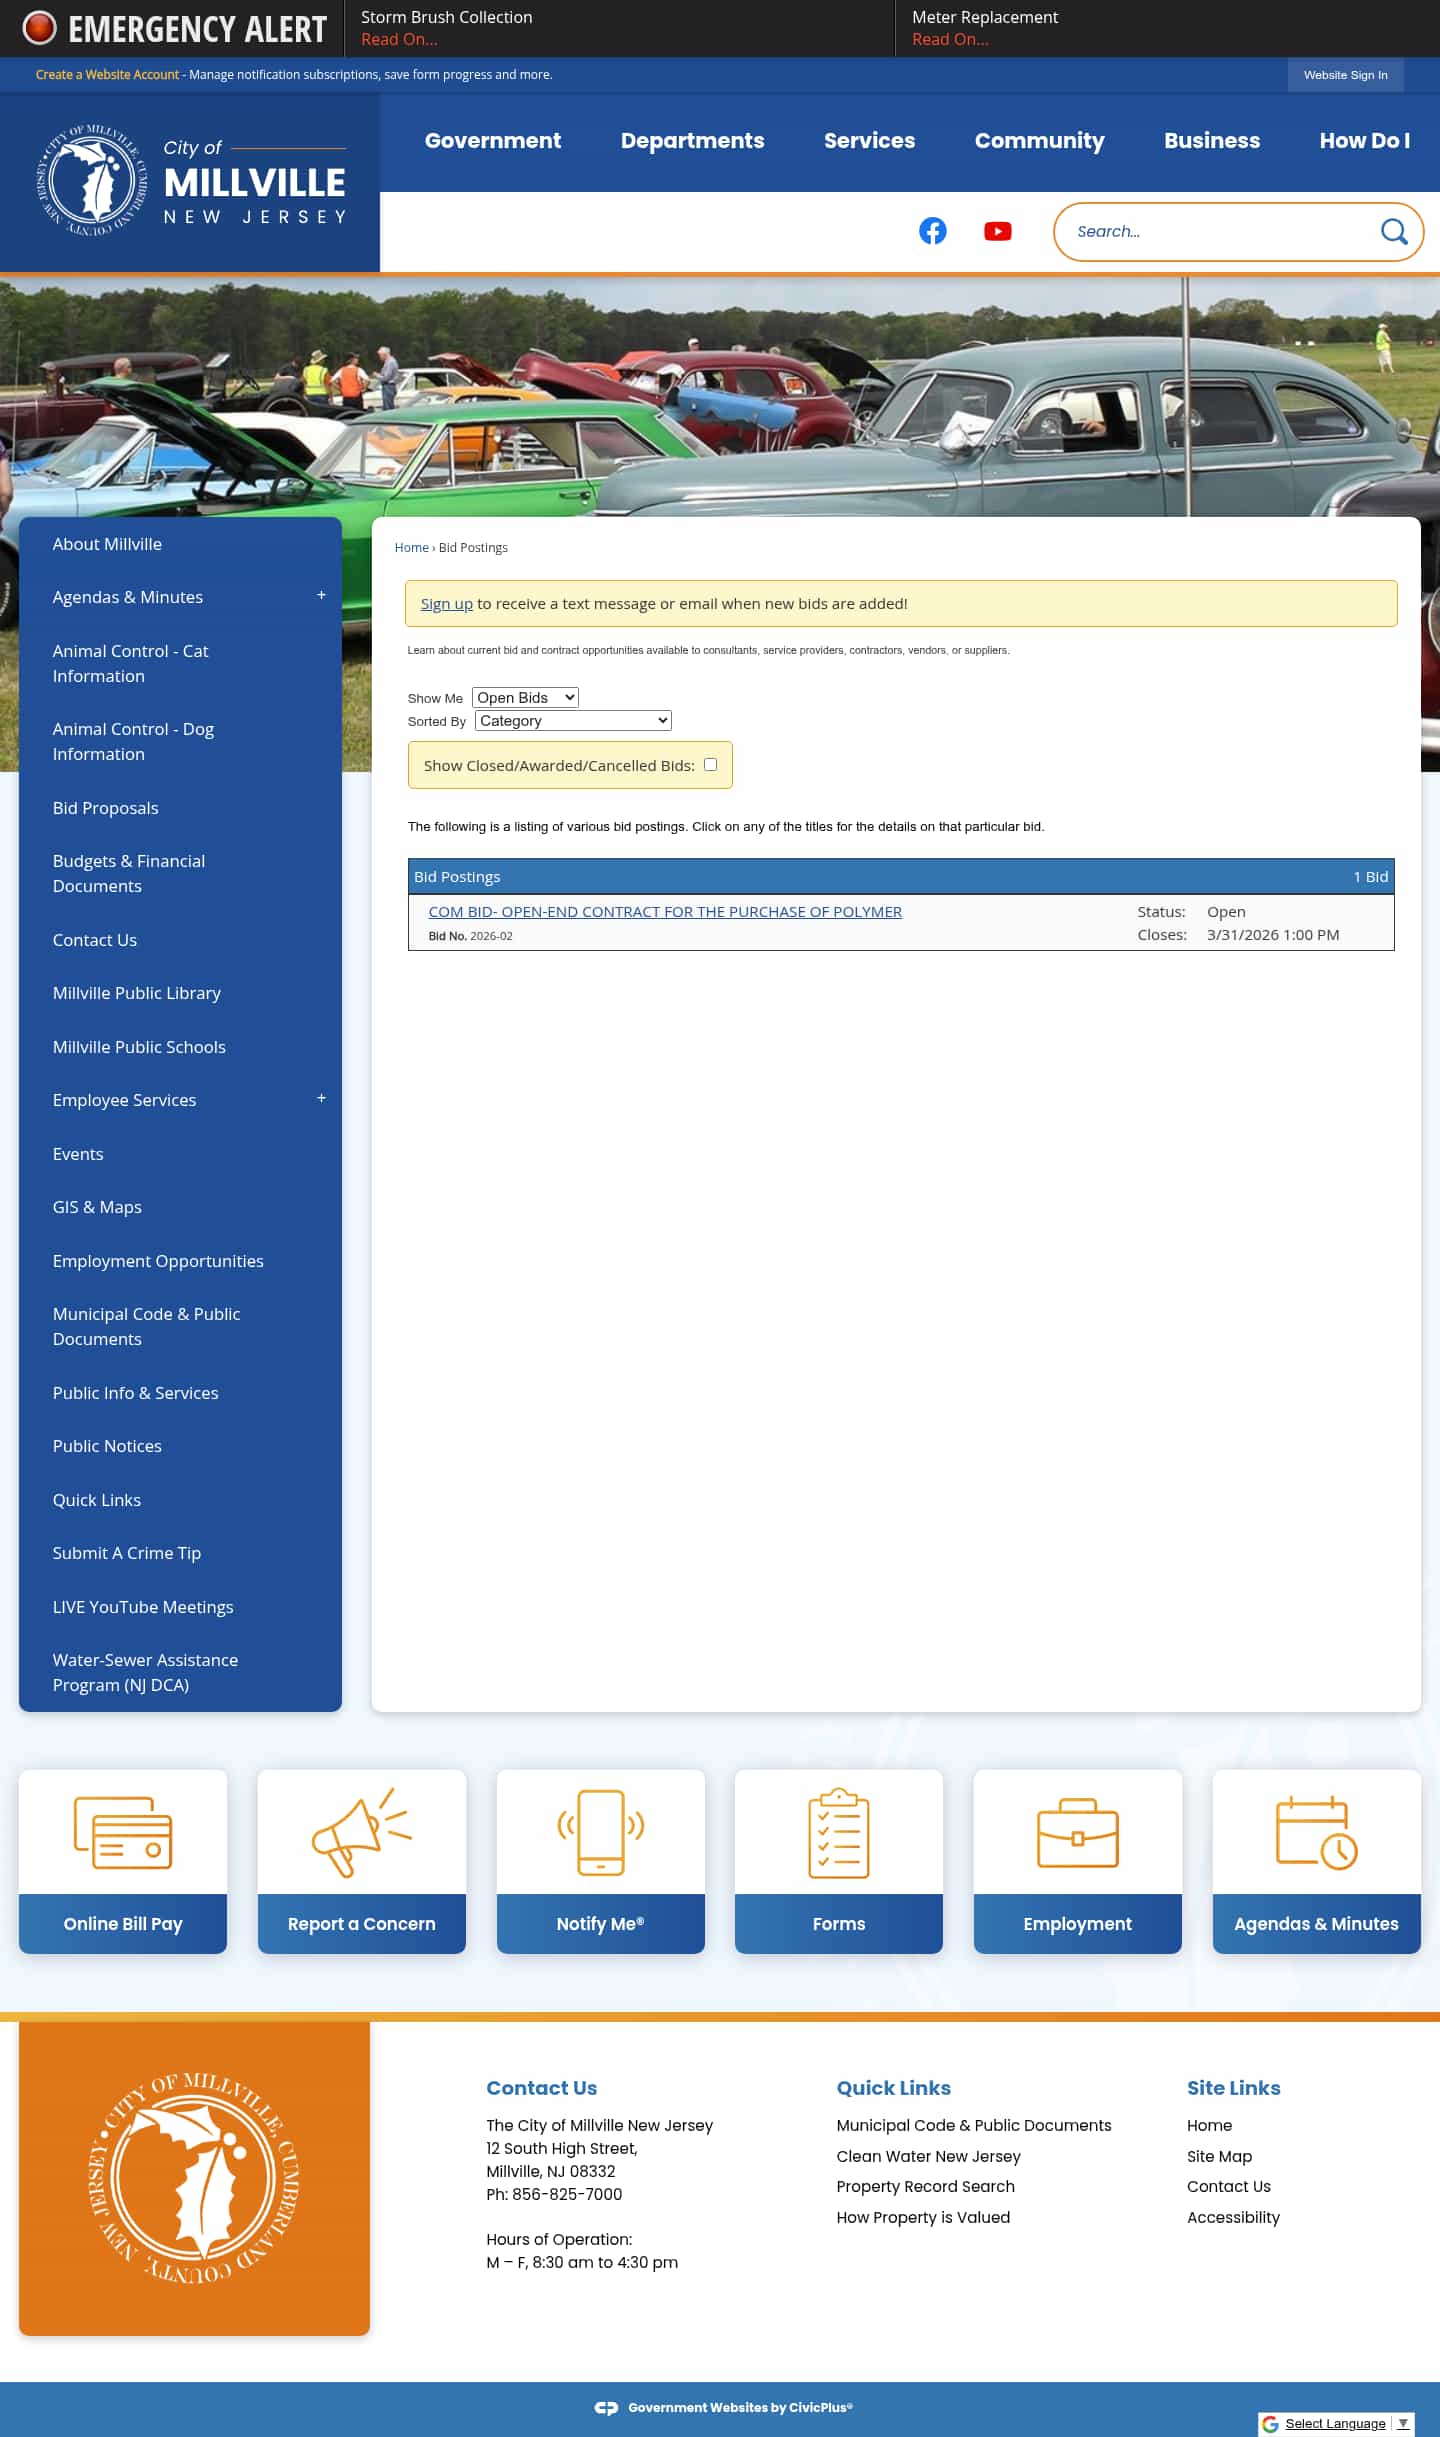Open the polymer purchase bid posting link

coord(665,912)
